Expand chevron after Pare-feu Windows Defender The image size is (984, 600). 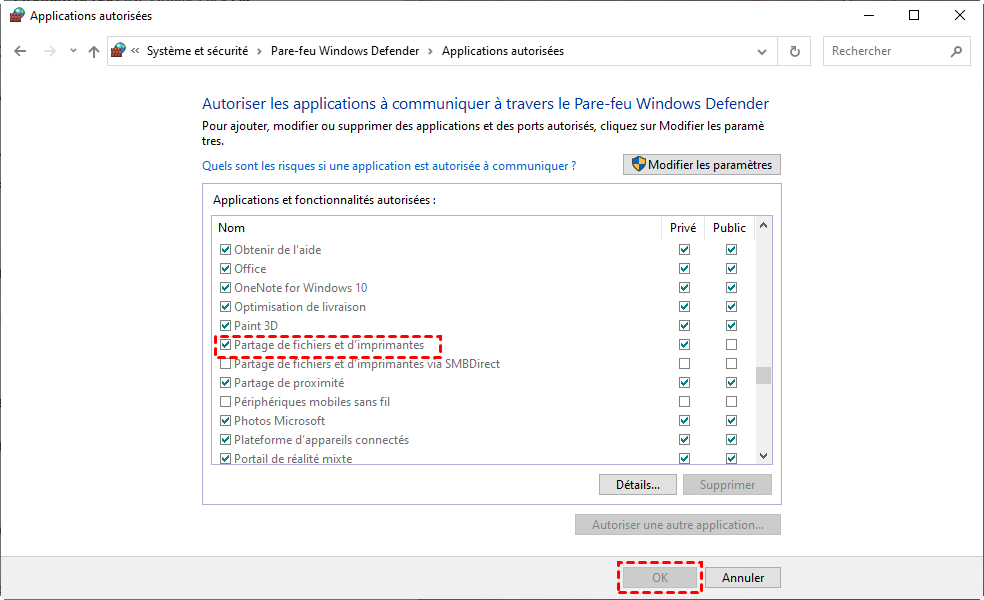click(430, 51)
